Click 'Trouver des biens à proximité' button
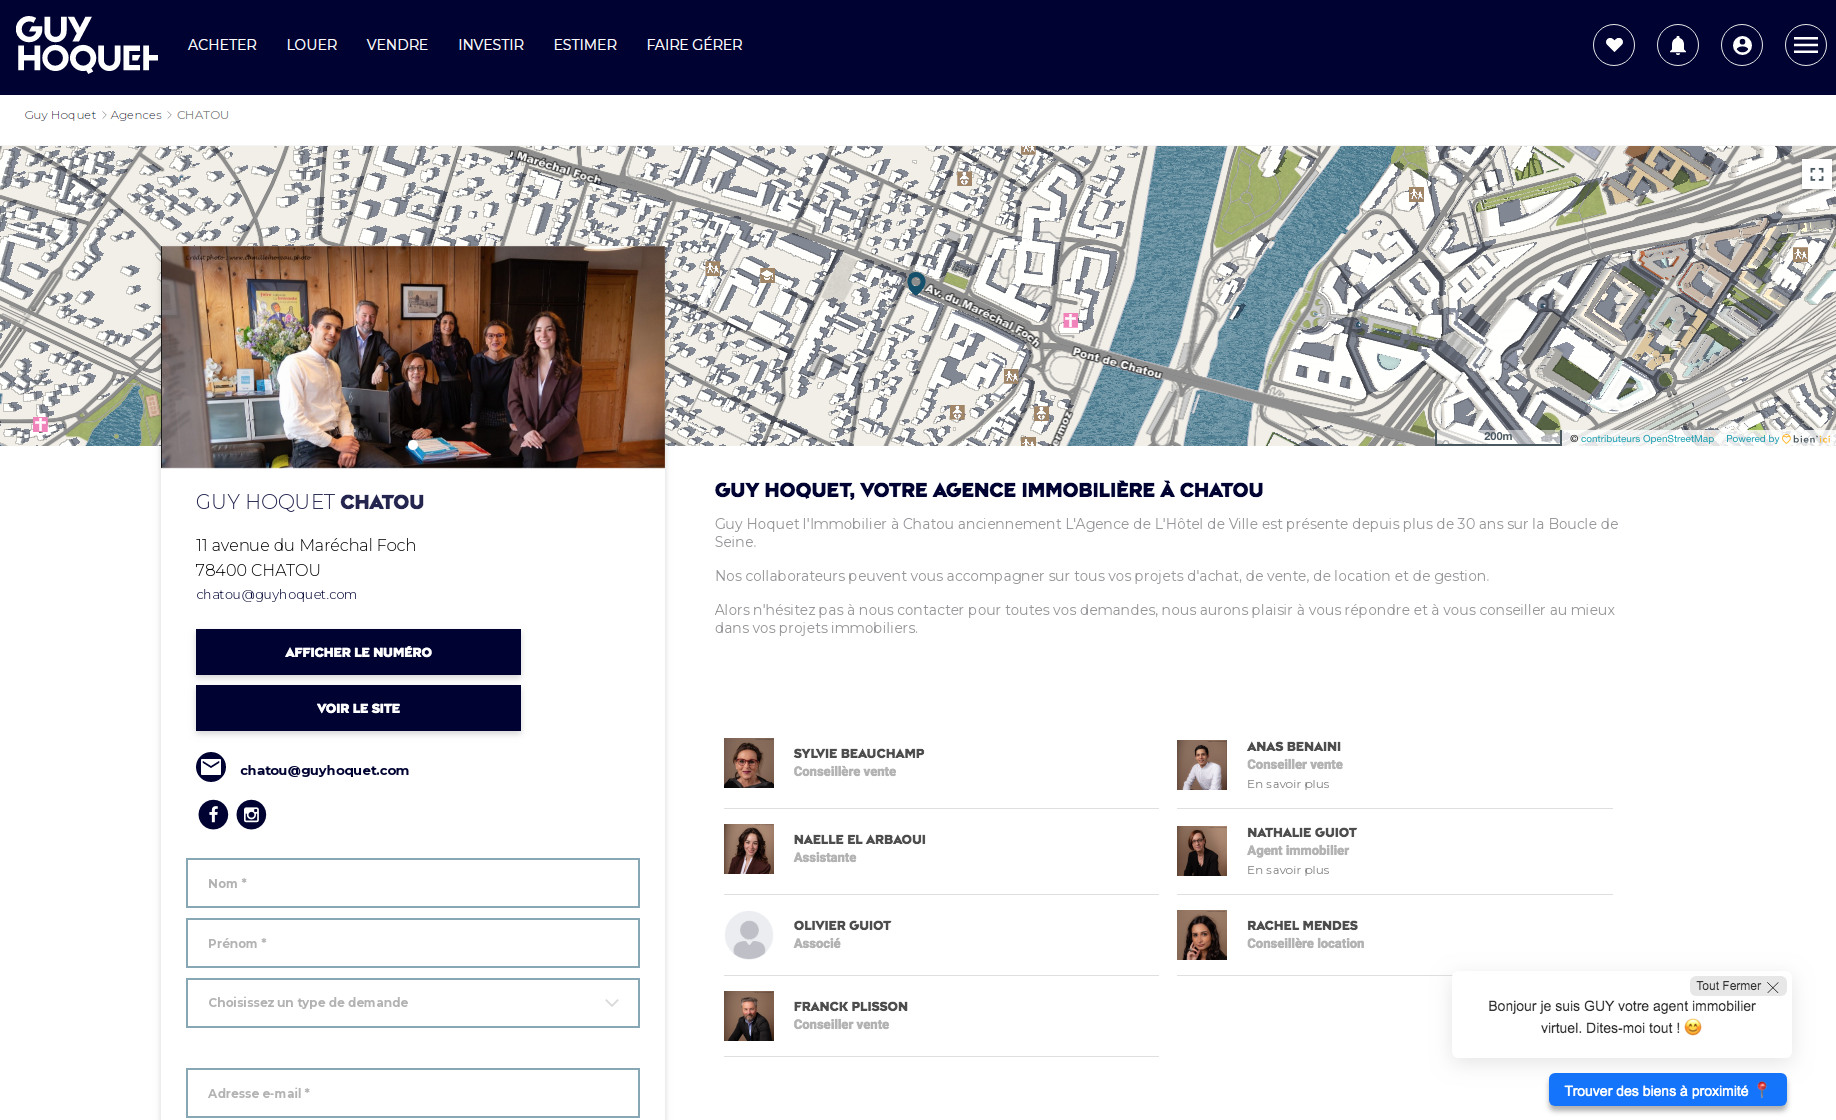Screen dimensions: 1836x1120 coord(1668,1090)
